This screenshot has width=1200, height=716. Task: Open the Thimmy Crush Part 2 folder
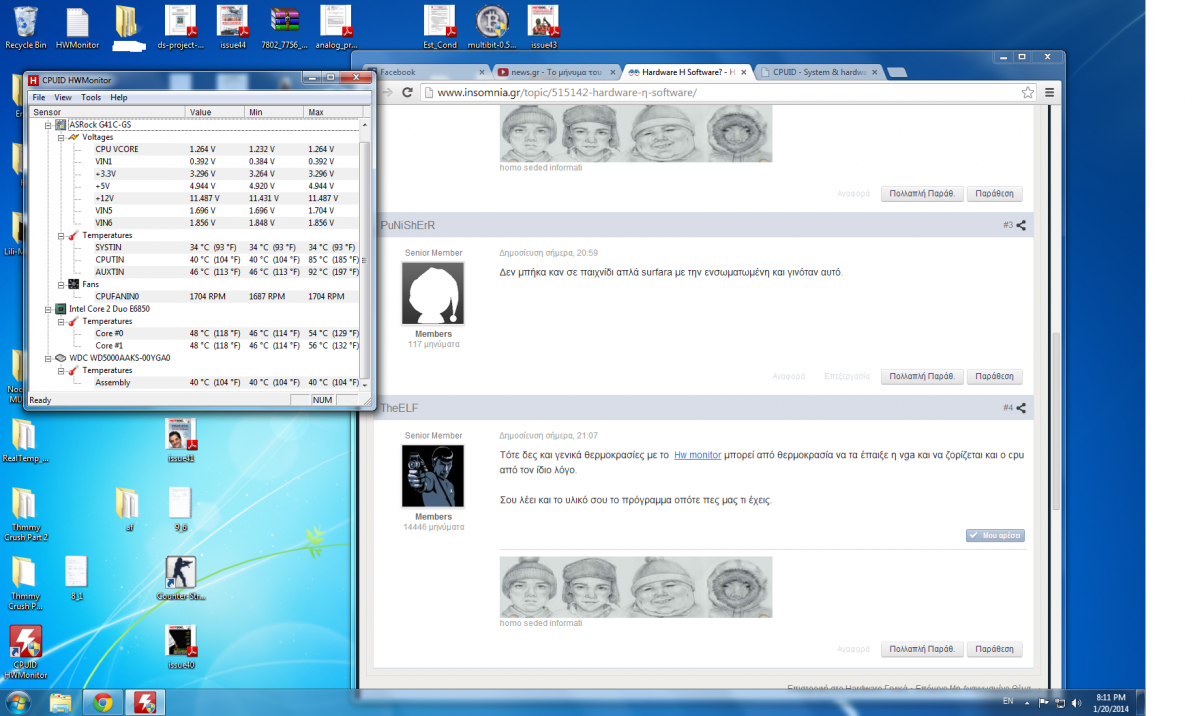click(25, 515)
